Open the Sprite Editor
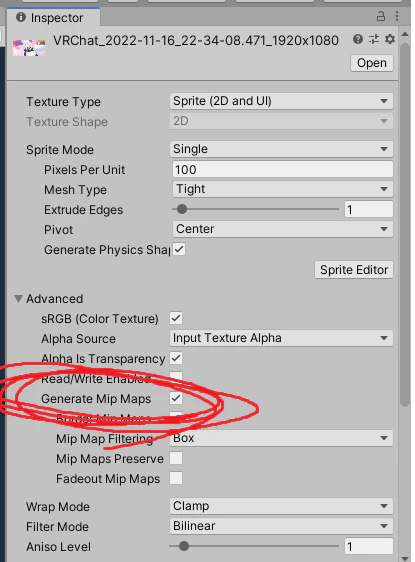Image resolution: width=415 pixels, height=562 pixels. (354, 270)
